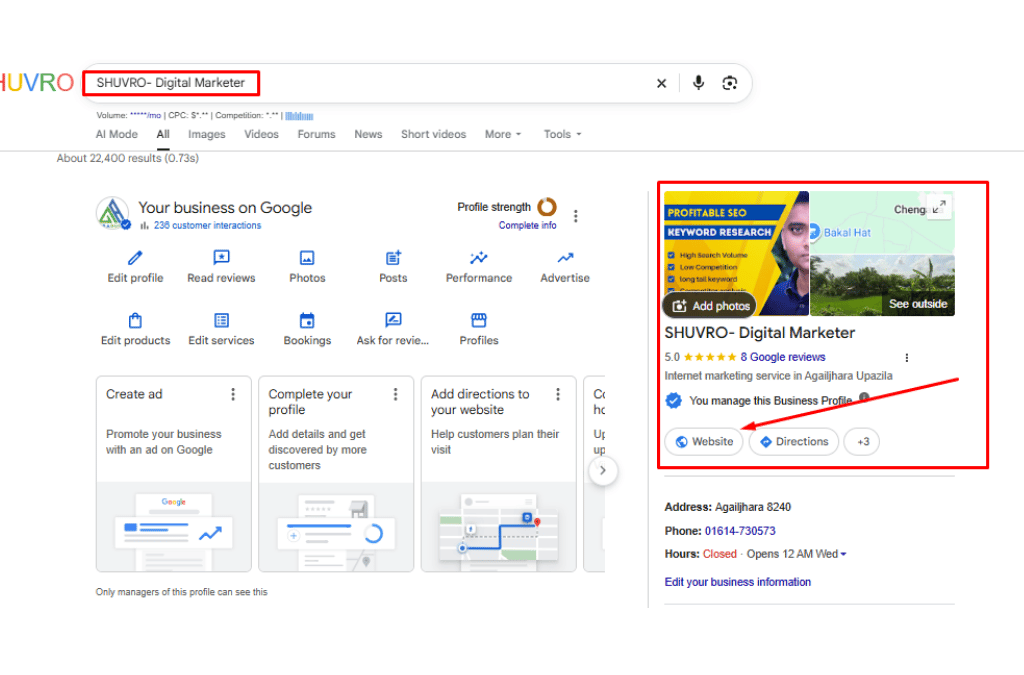This screenshot has height=675, width=1024.
Task: Click the +3 more actions button
Action: (x=861, y=442)
